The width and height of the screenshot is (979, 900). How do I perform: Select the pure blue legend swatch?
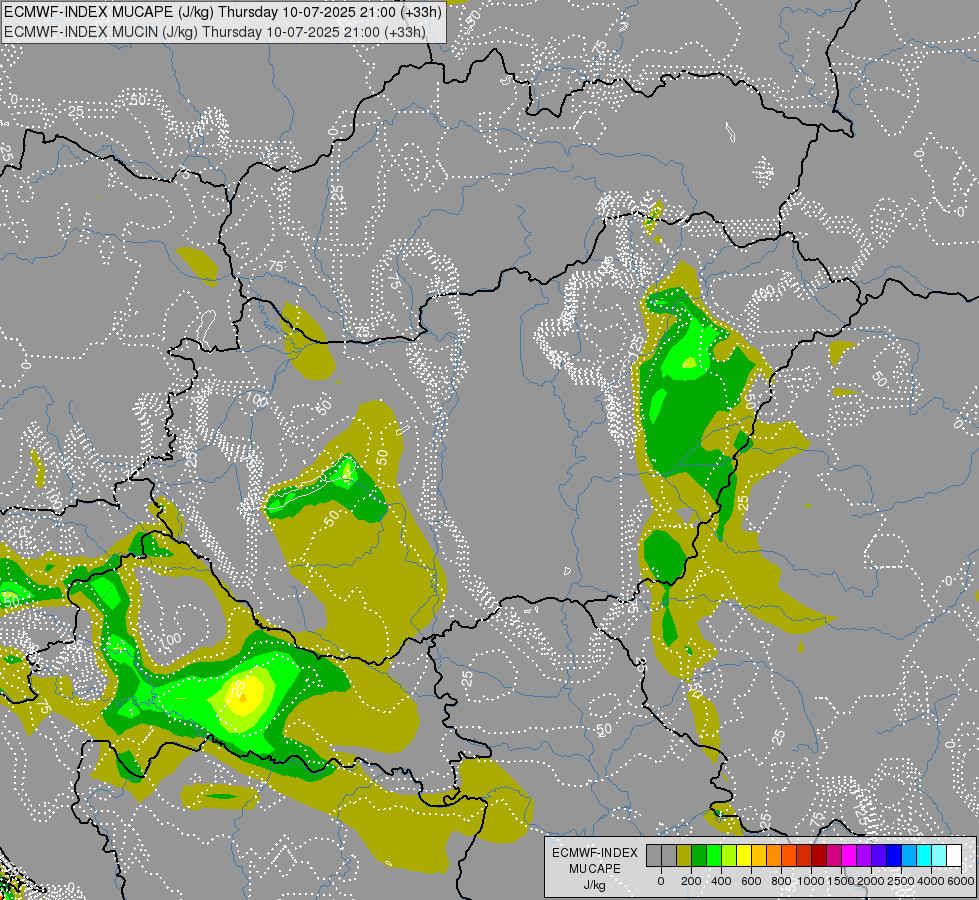894,856
